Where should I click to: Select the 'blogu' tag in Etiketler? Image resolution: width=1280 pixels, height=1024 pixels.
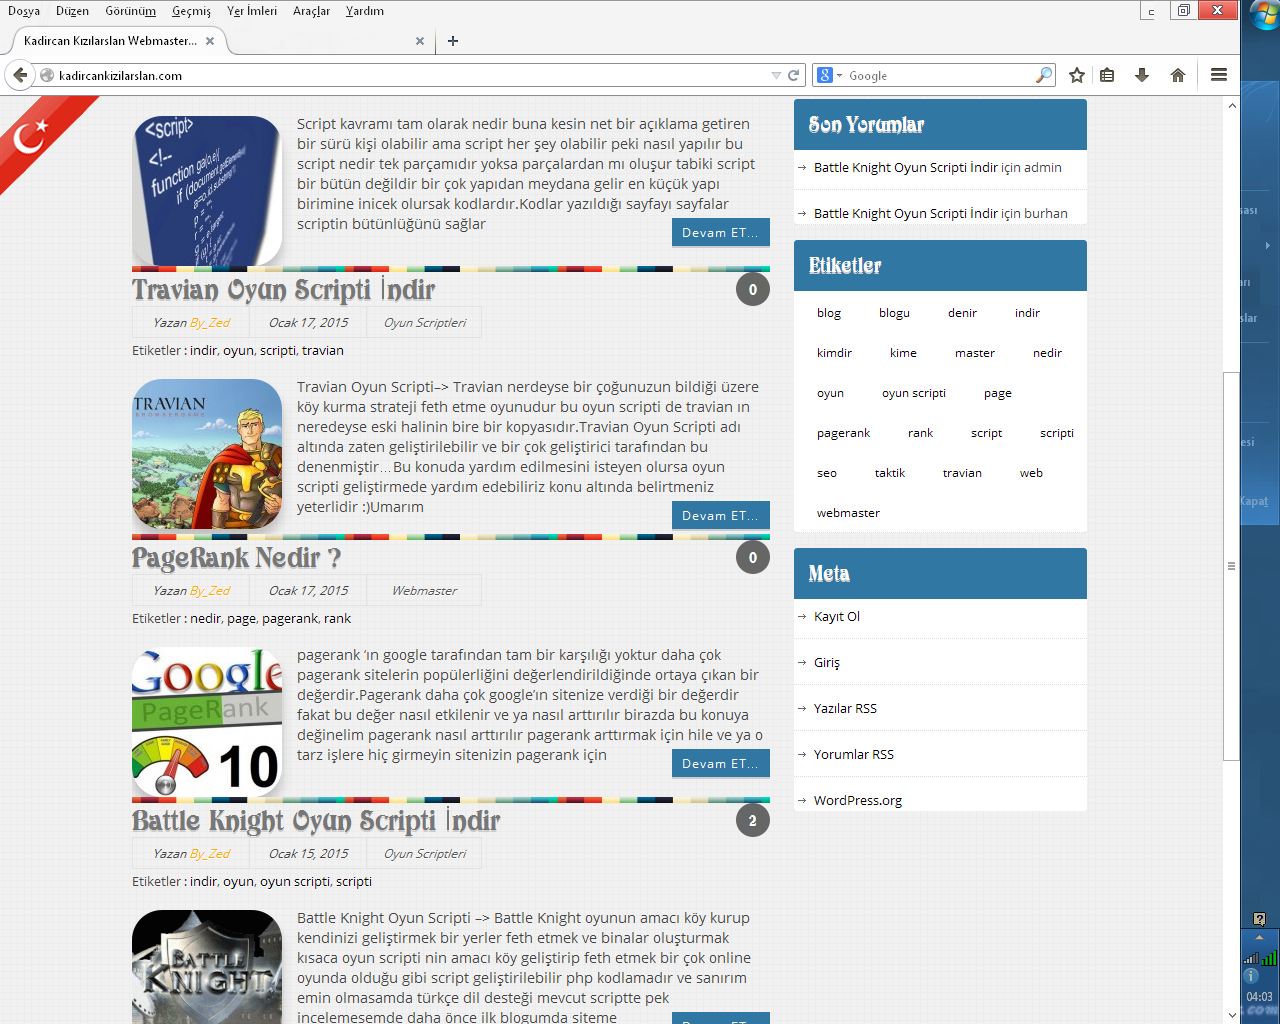(x=894, y=313)
